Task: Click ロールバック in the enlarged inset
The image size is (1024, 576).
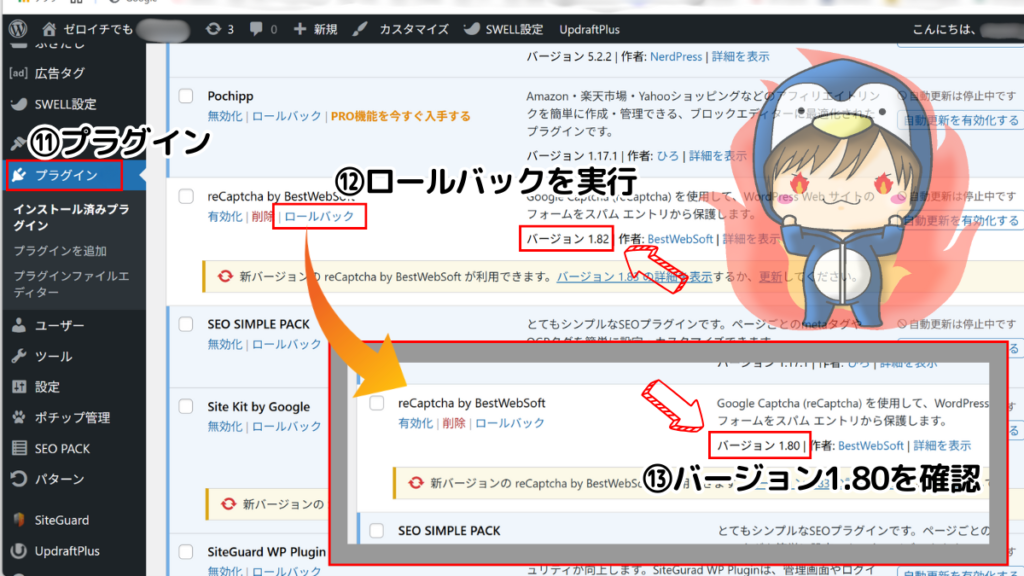Action: (x=509, y=423)
